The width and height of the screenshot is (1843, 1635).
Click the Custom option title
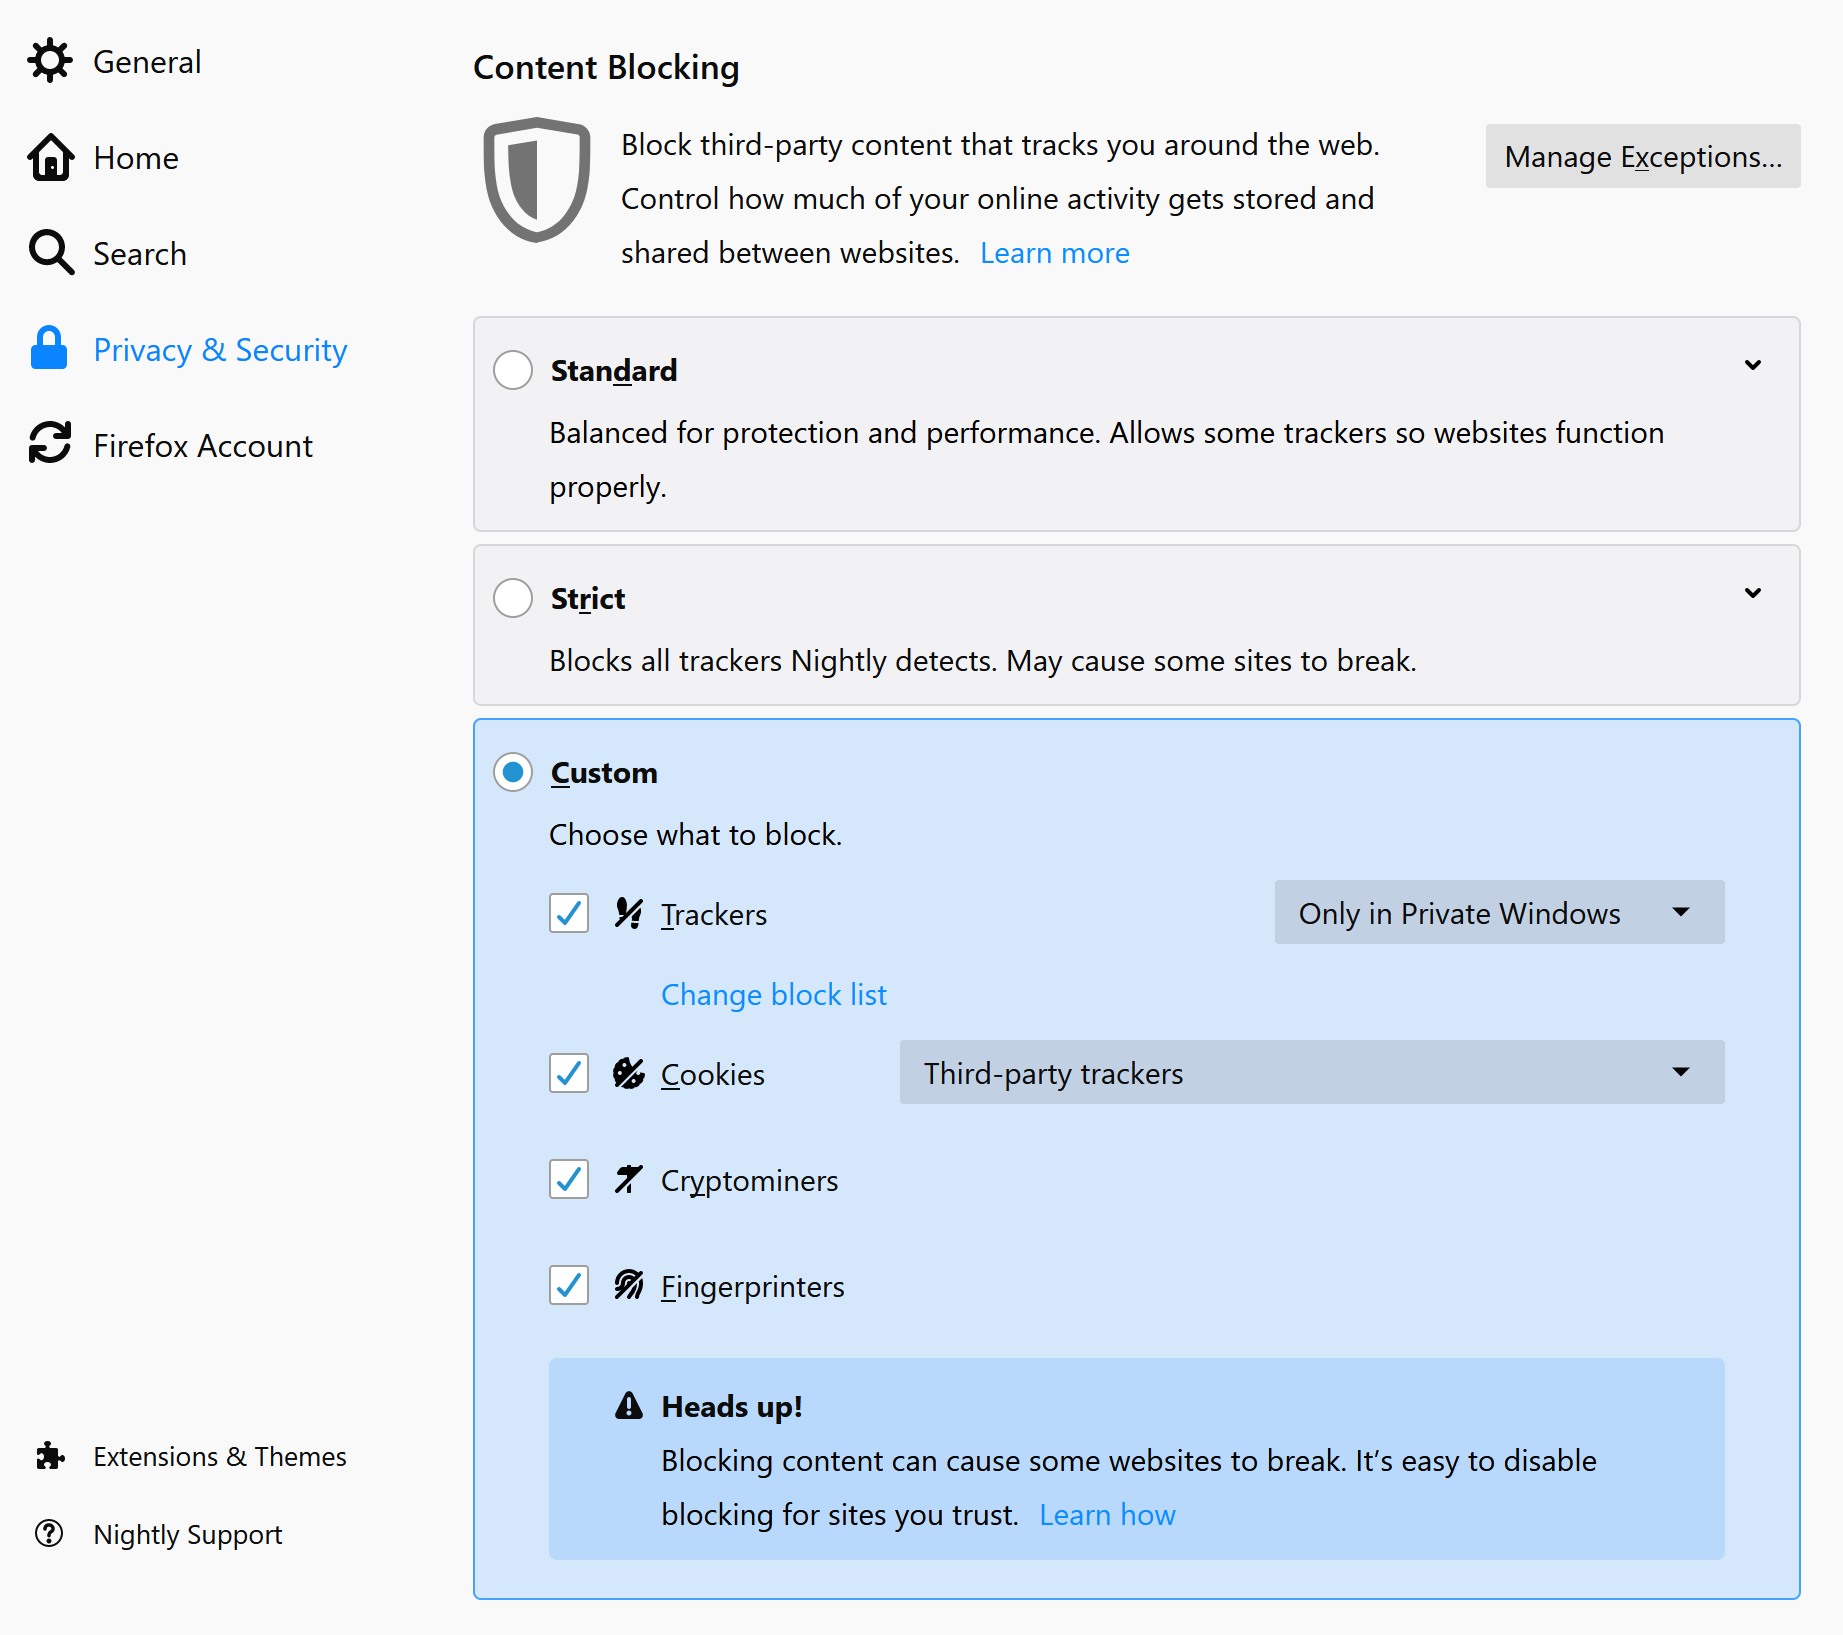pyautogui.click(x=604, y=773)
